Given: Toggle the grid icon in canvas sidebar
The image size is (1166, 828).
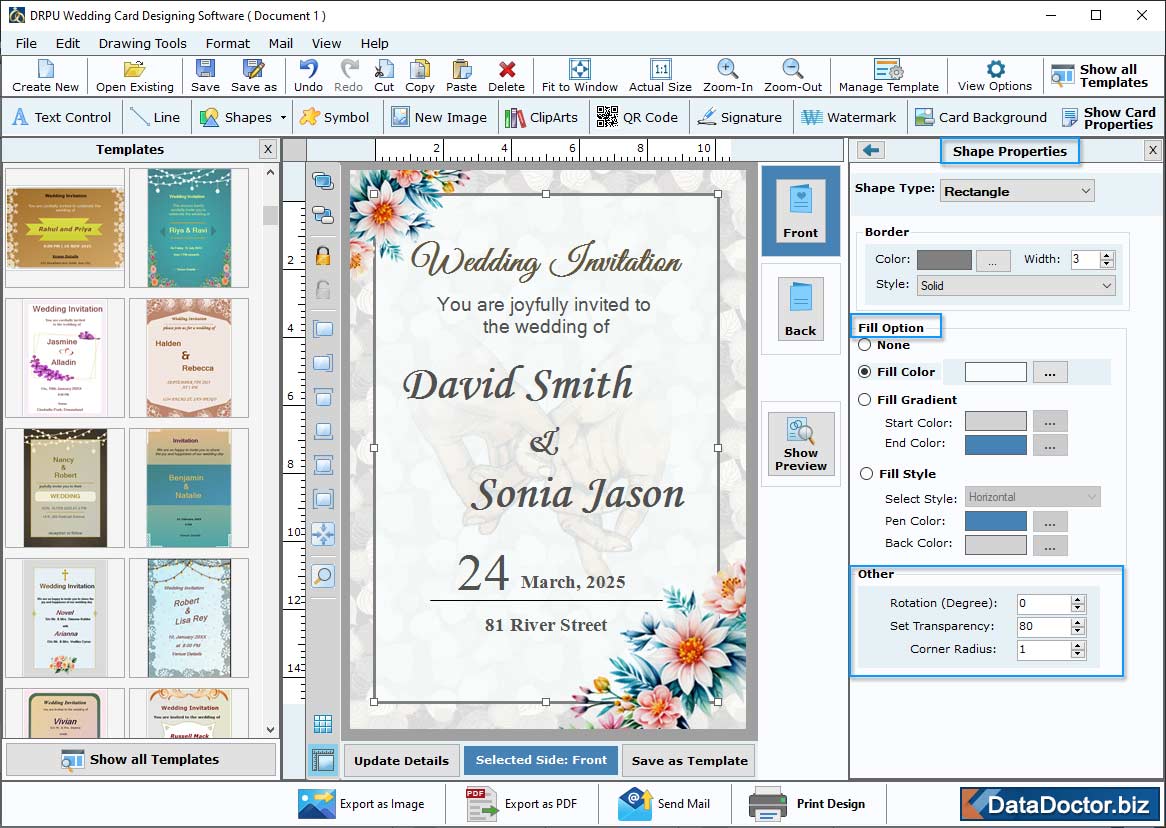Looking at the screenshot, I should click(323, 723).
